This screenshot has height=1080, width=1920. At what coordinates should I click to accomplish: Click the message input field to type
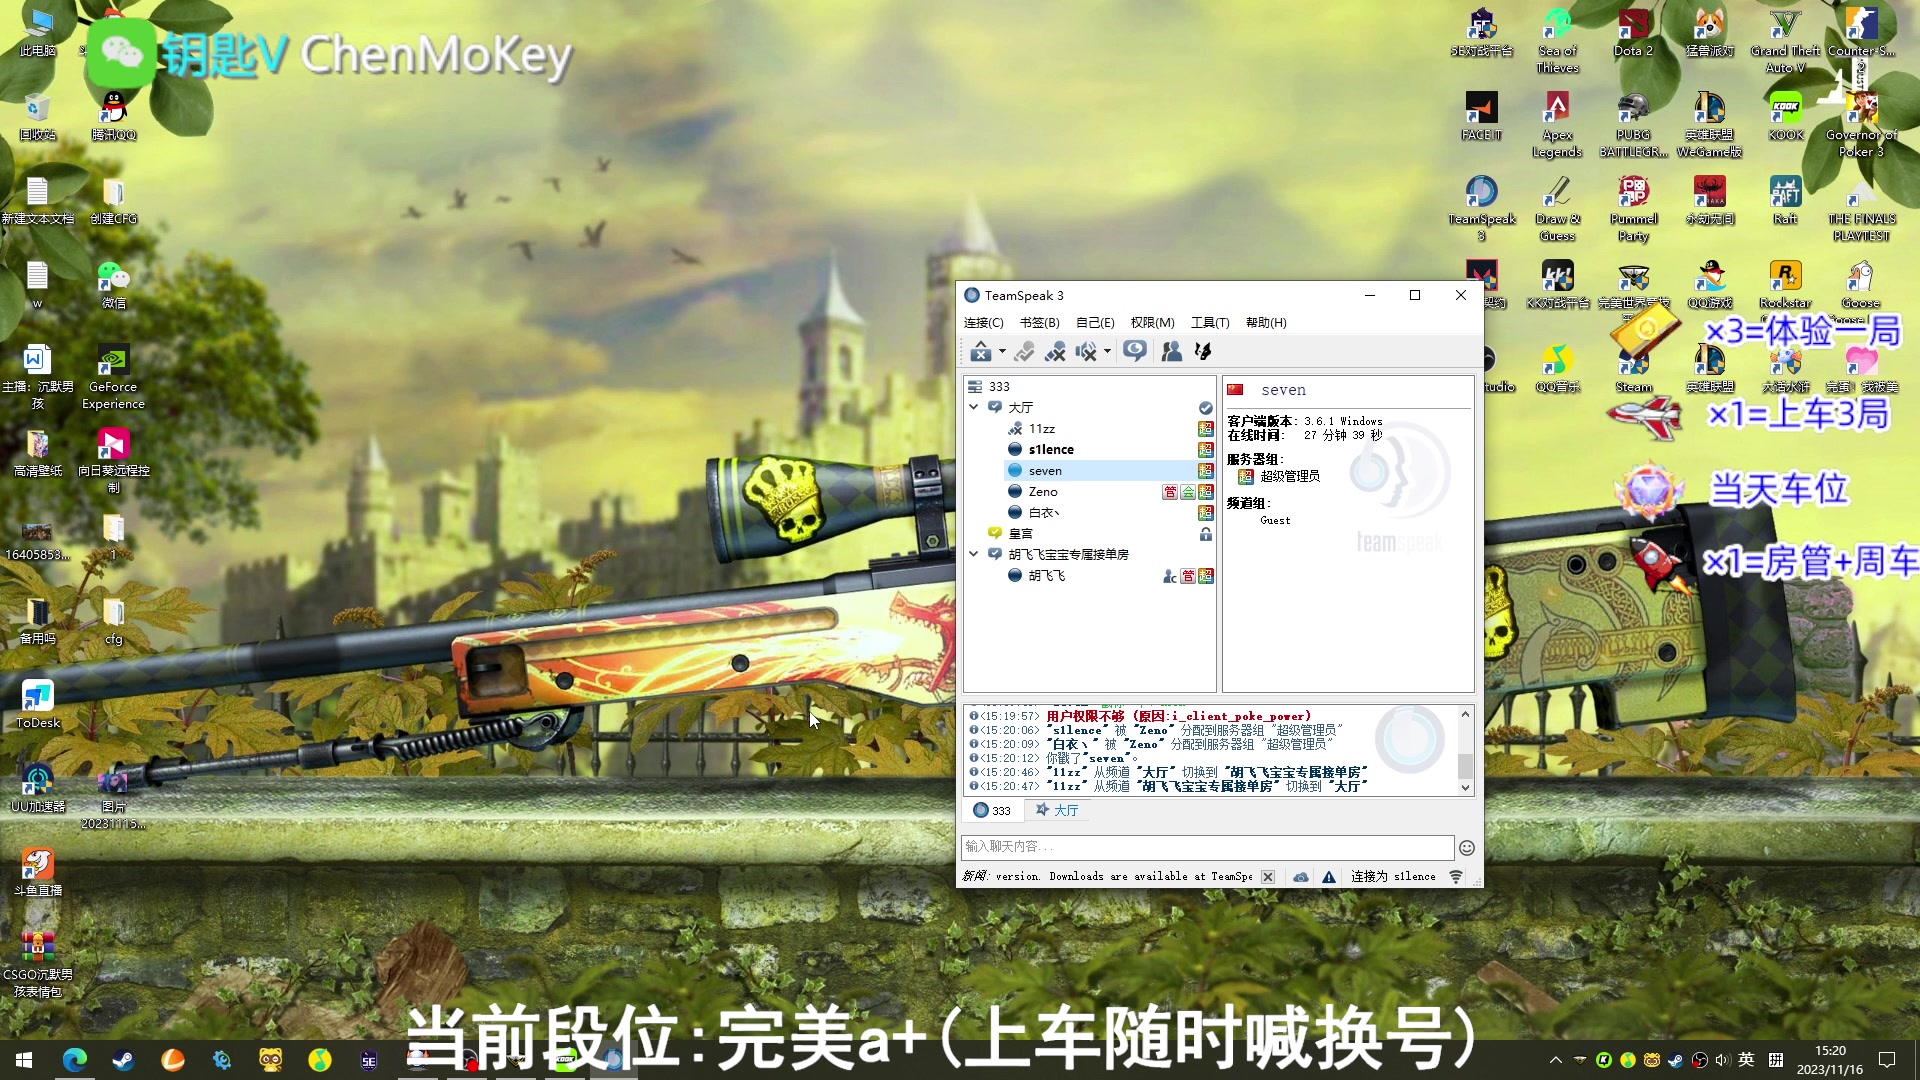coord(1207,847)
